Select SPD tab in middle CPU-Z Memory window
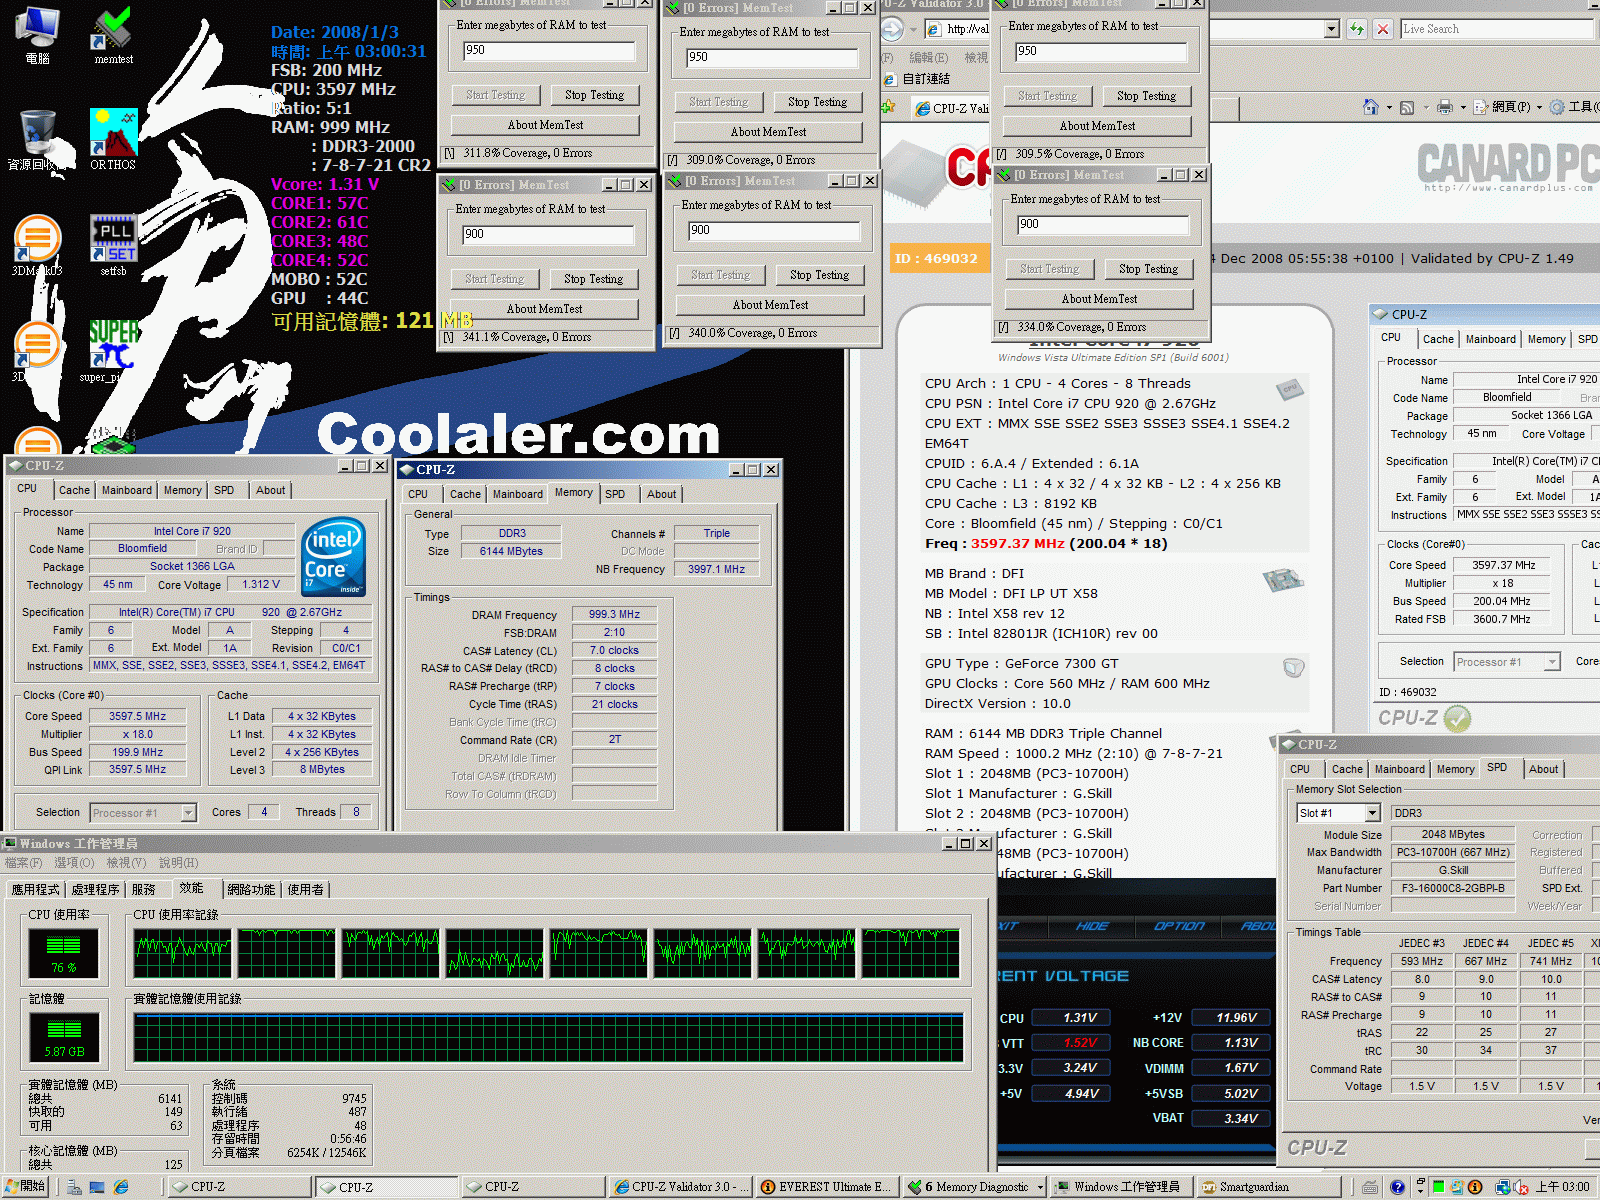 (x=615, y=494)
